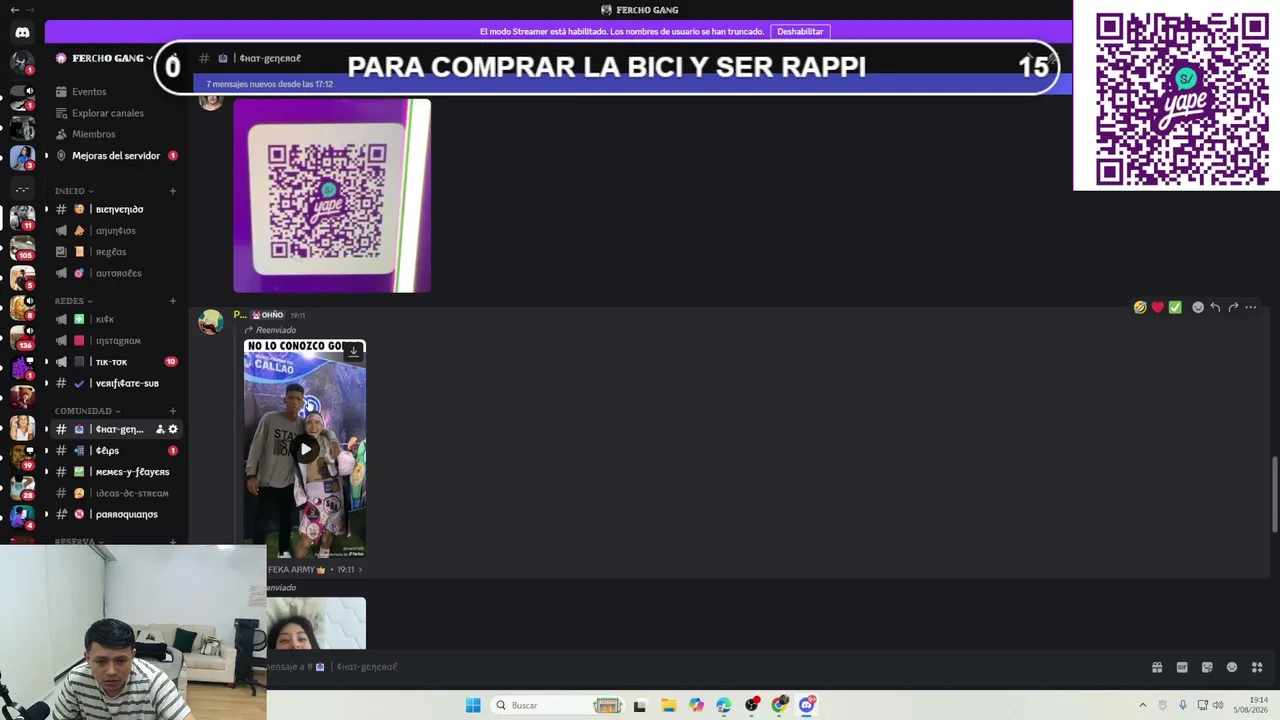React with the laughing emoji
Viewport: 1280px width, 720px height.
click(x=1140, y=307)
